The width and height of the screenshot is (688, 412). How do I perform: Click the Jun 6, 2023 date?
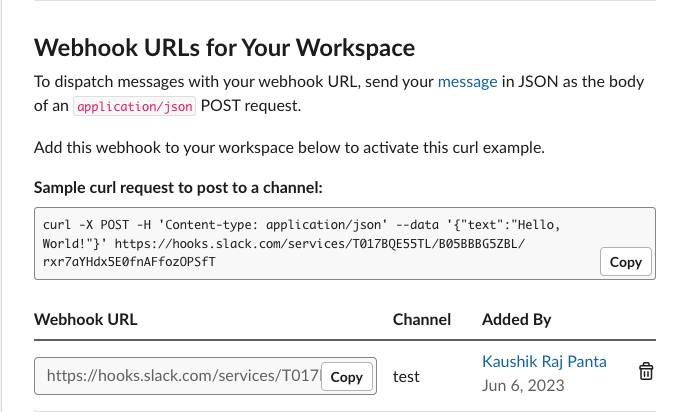tap(523, 385)
